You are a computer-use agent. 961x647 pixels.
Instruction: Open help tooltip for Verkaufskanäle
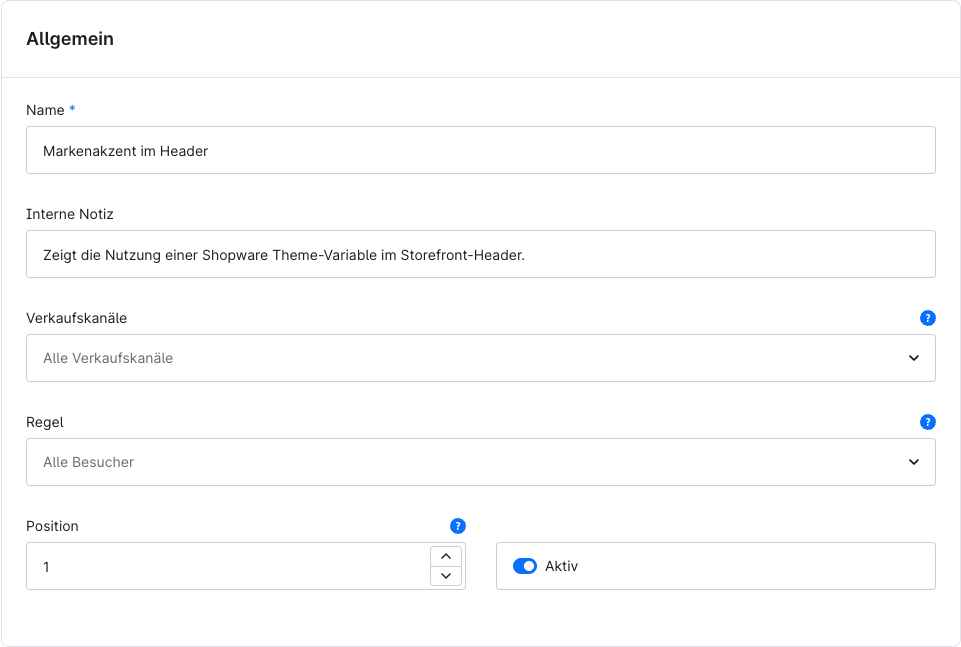[927, 318]
